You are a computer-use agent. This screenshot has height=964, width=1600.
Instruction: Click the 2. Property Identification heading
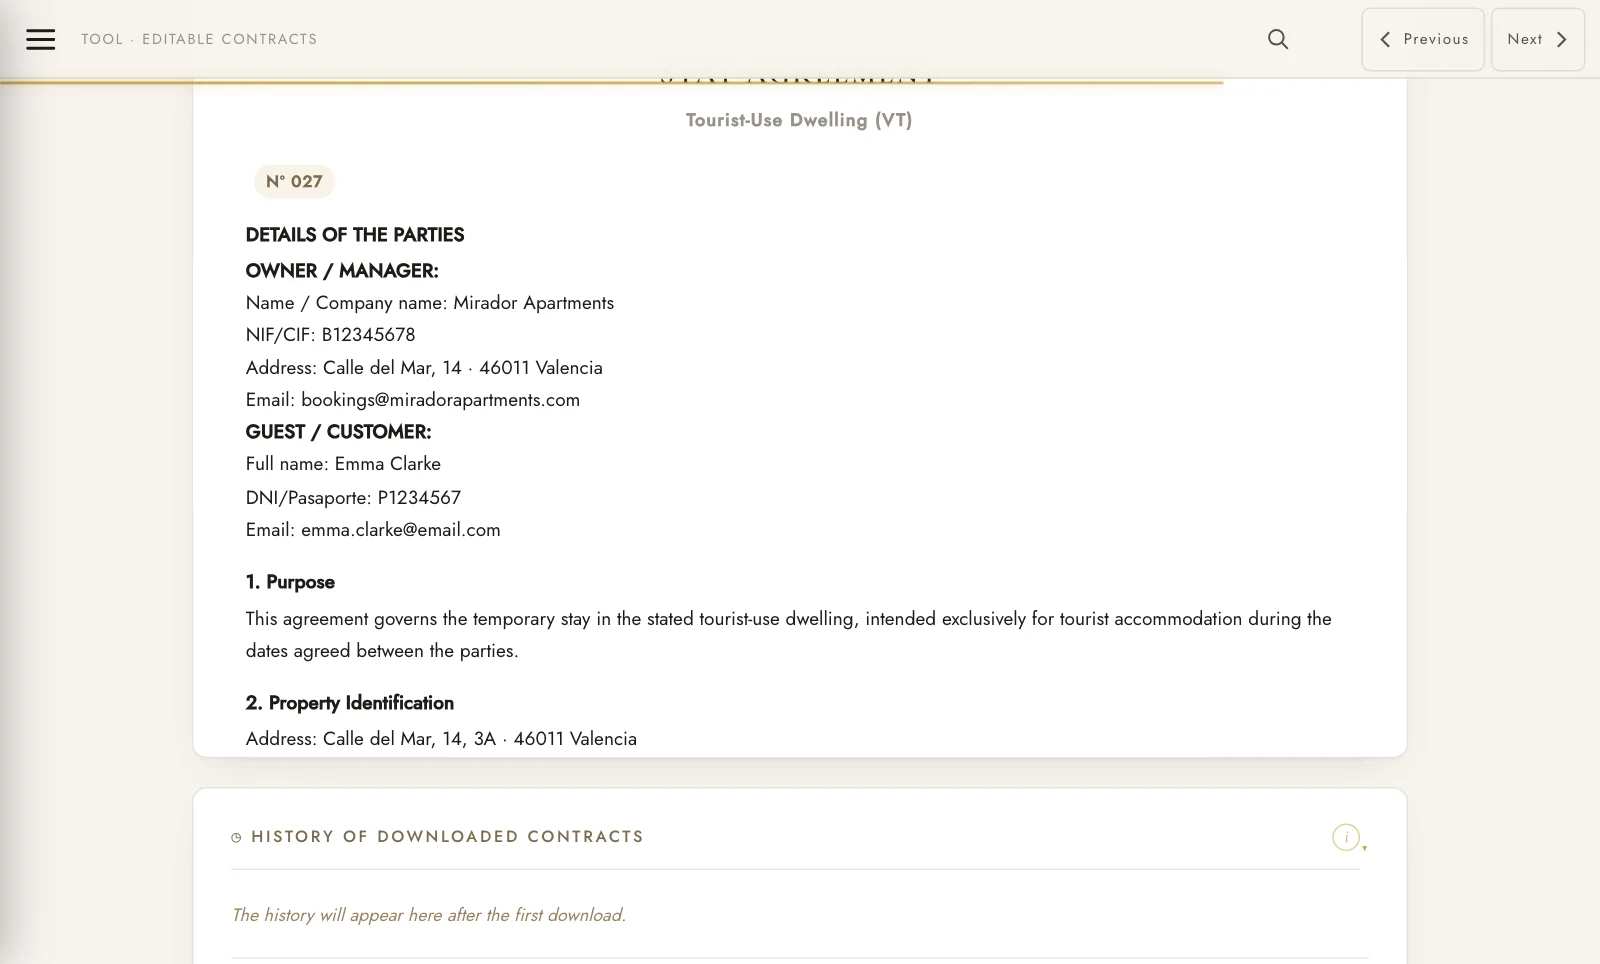pos(350,703)
